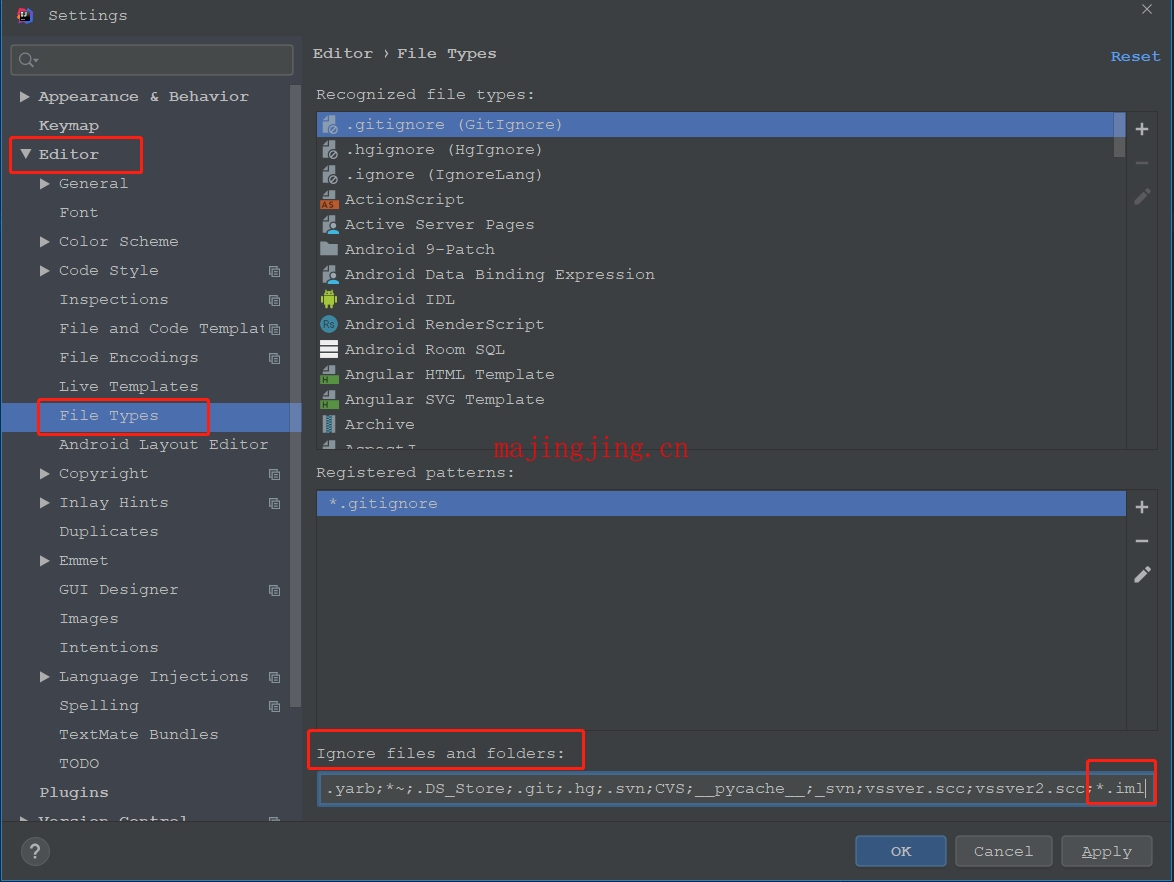1174x882 pixels.
Task: Expand the Inlay Hints arrow
Action: pyautogui.click(x=45, y=502)
